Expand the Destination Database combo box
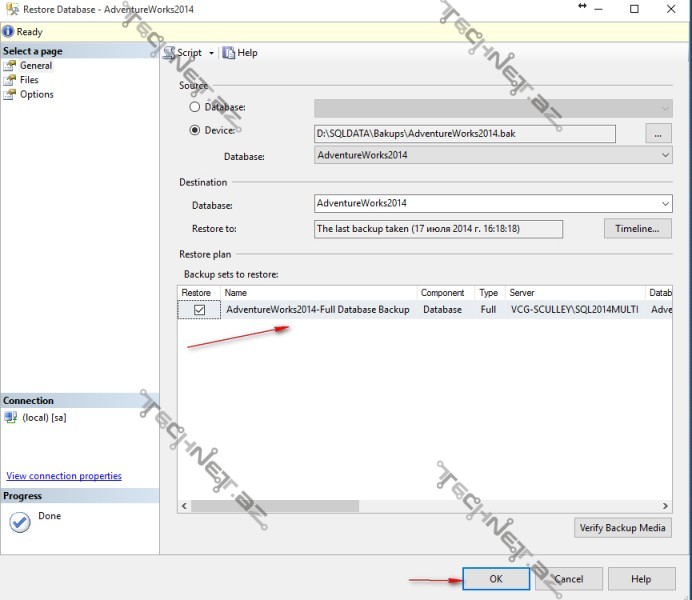692x600 pixels. (x=665, y=204)
